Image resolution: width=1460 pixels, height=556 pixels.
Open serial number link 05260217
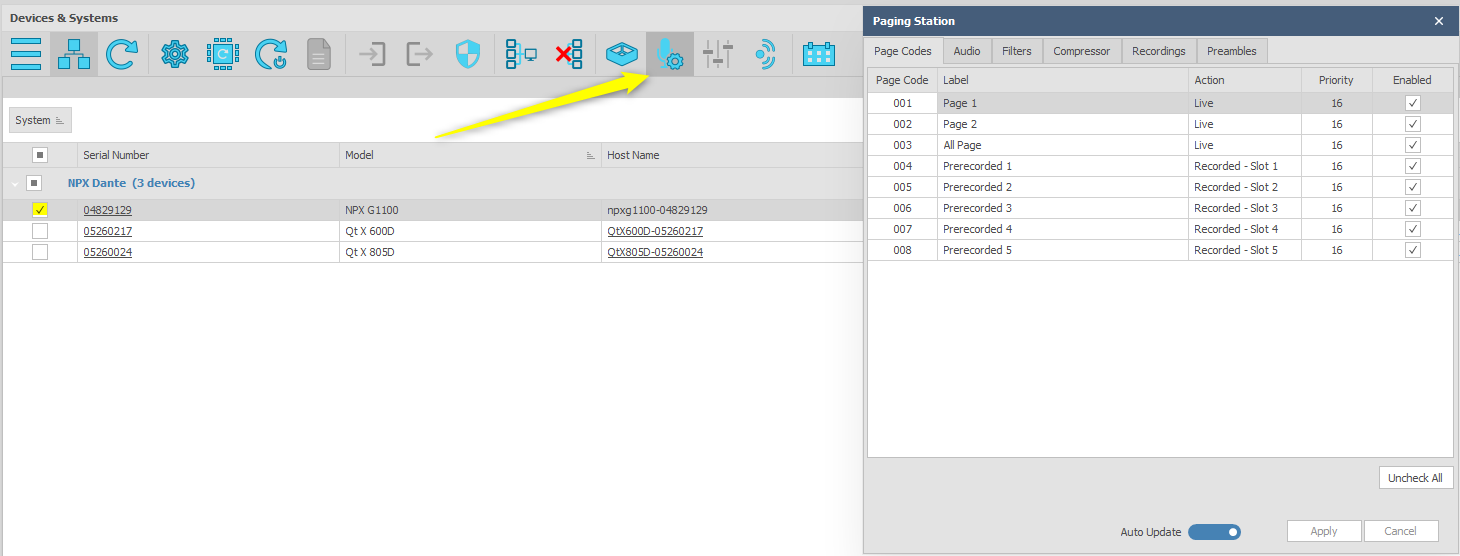click(x=108, y=231)
